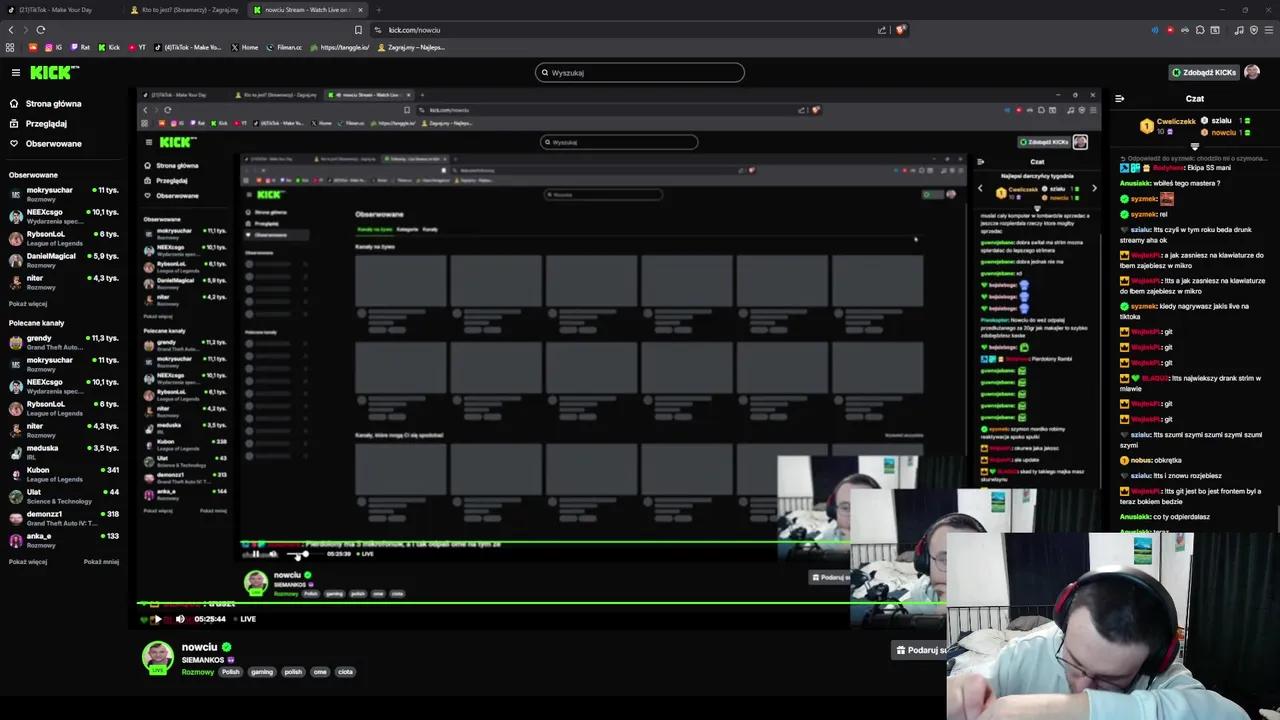
Task: Collapse the chat panel
Action: [1119, 98]
